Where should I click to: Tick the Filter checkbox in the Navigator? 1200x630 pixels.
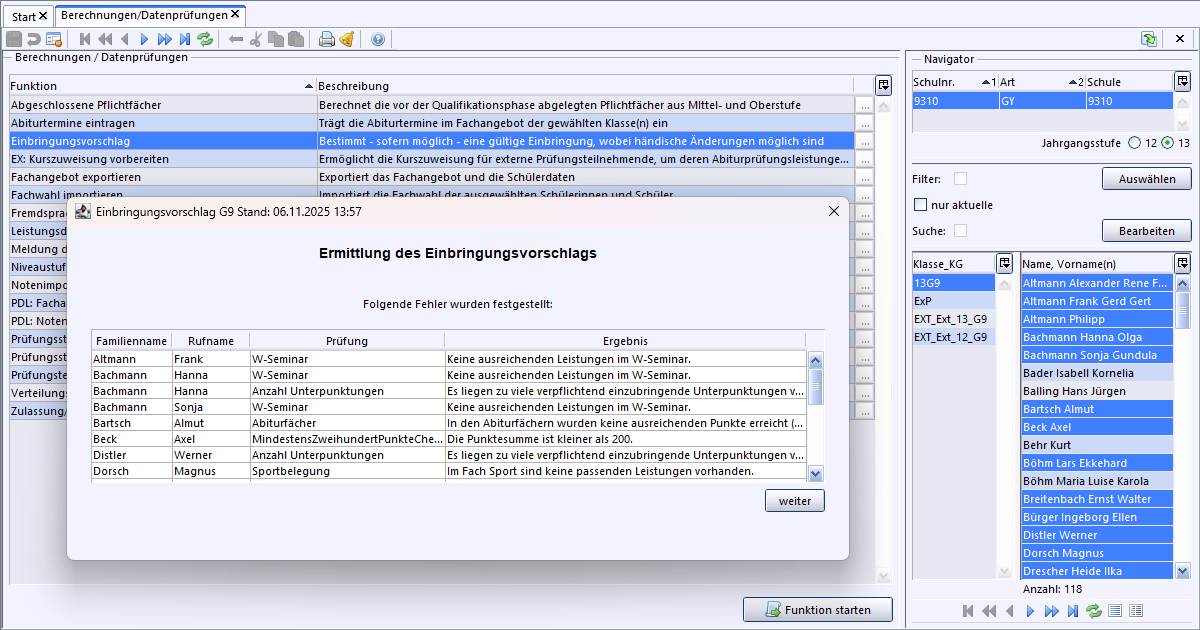(960, 179)
